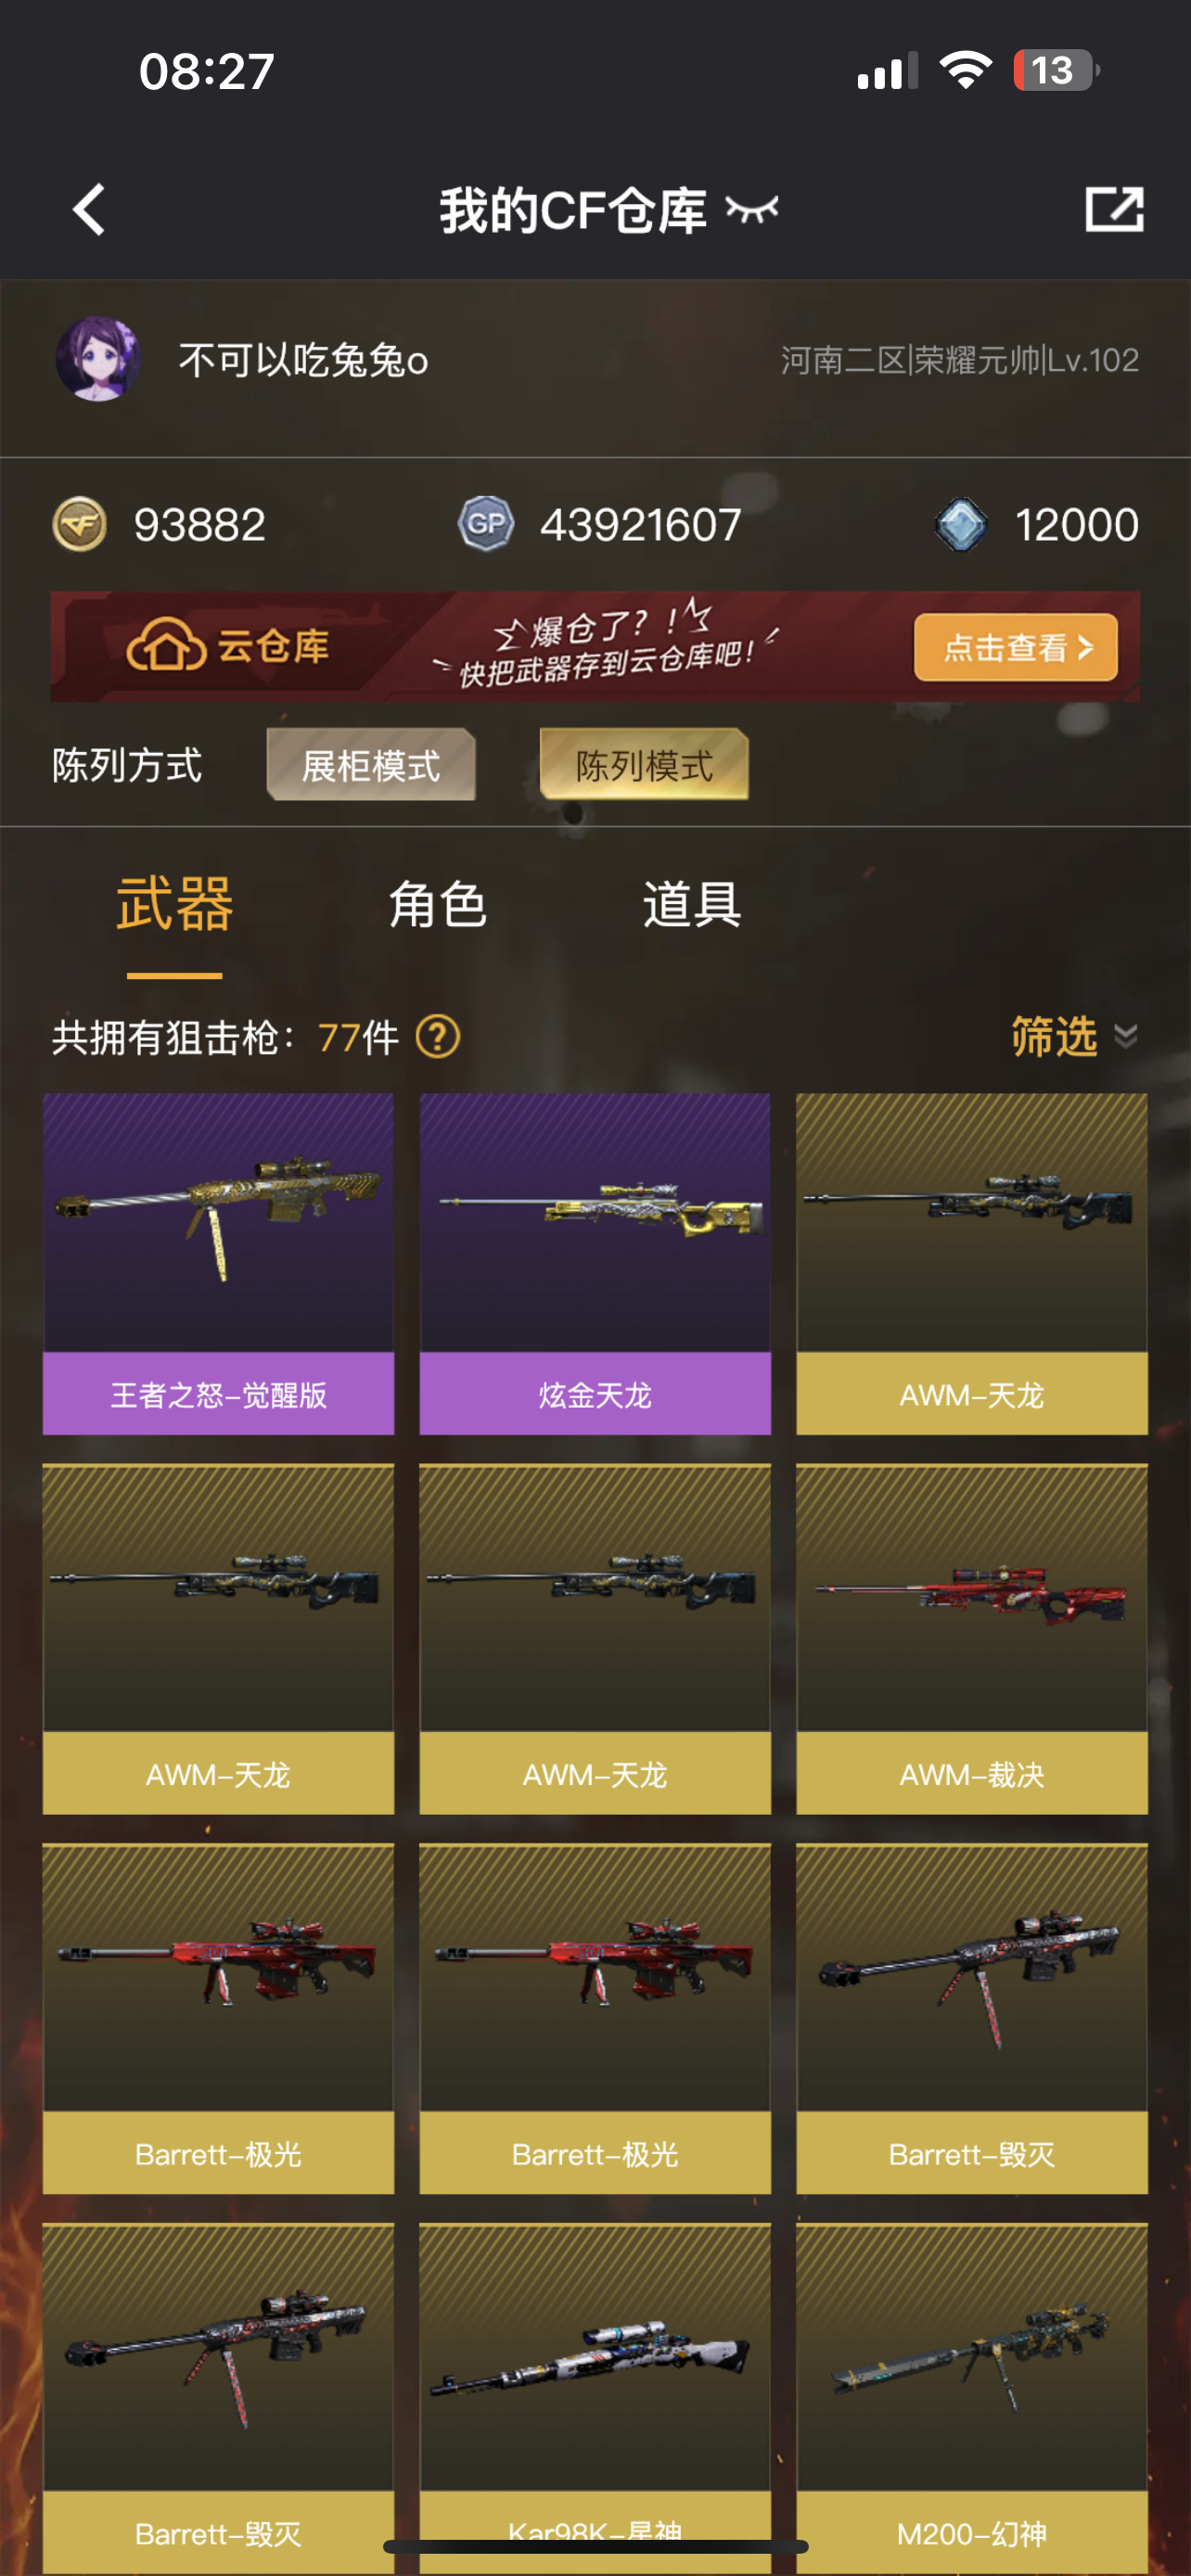Switch to 陈列模式 display mode
The image size is (1191, 2576).
click(644, 765)
